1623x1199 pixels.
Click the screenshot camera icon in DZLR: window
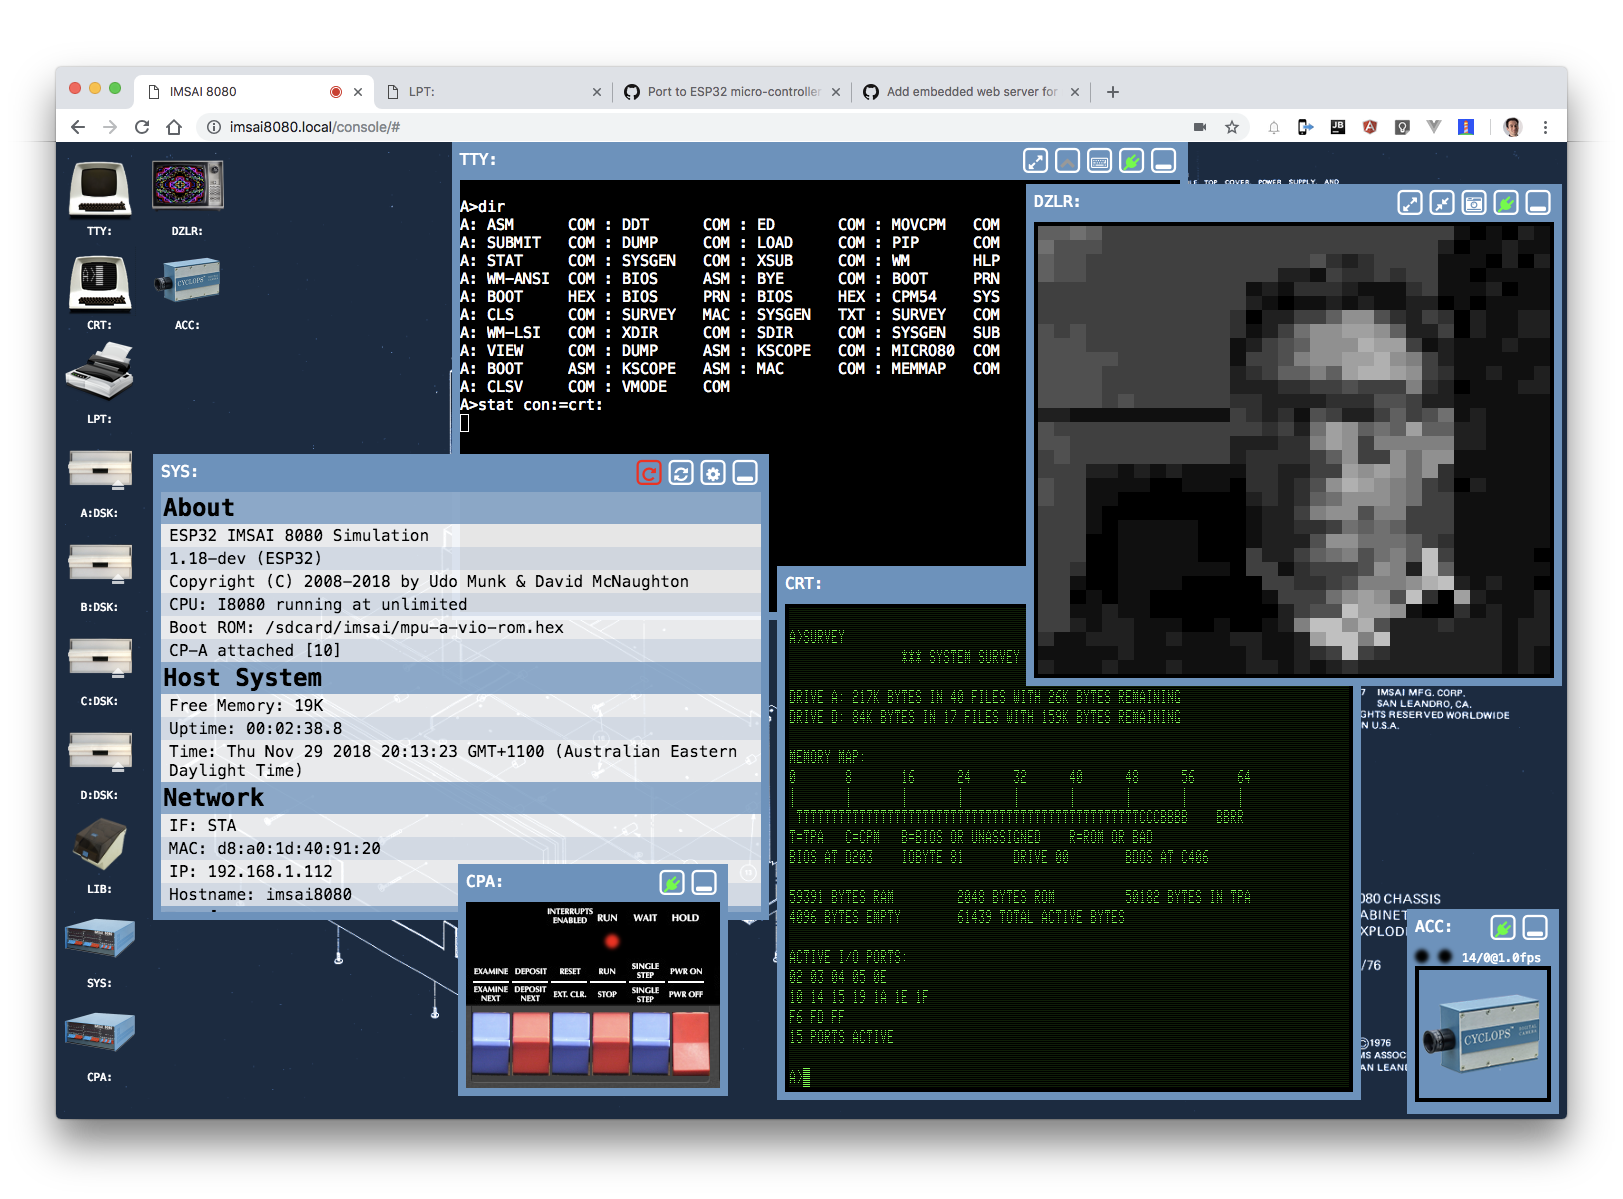pos(1474,203)
